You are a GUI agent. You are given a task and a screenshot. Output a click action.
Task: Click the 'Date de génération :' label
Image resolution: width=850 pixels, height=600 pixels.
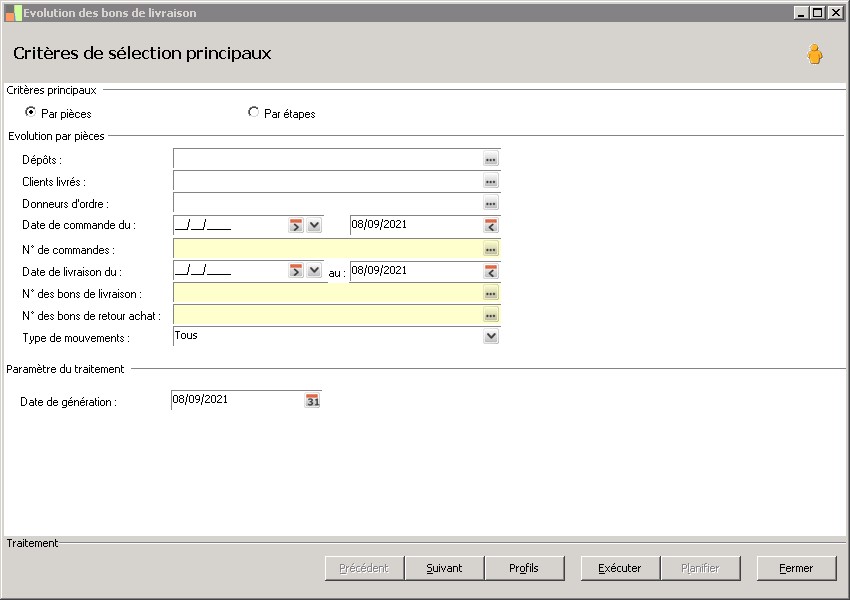point(68,402)
